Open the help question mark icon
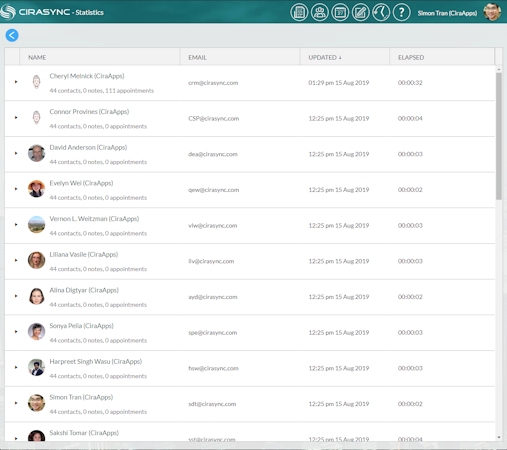Viewport: 507px width, 450px height. coord(402,13)
